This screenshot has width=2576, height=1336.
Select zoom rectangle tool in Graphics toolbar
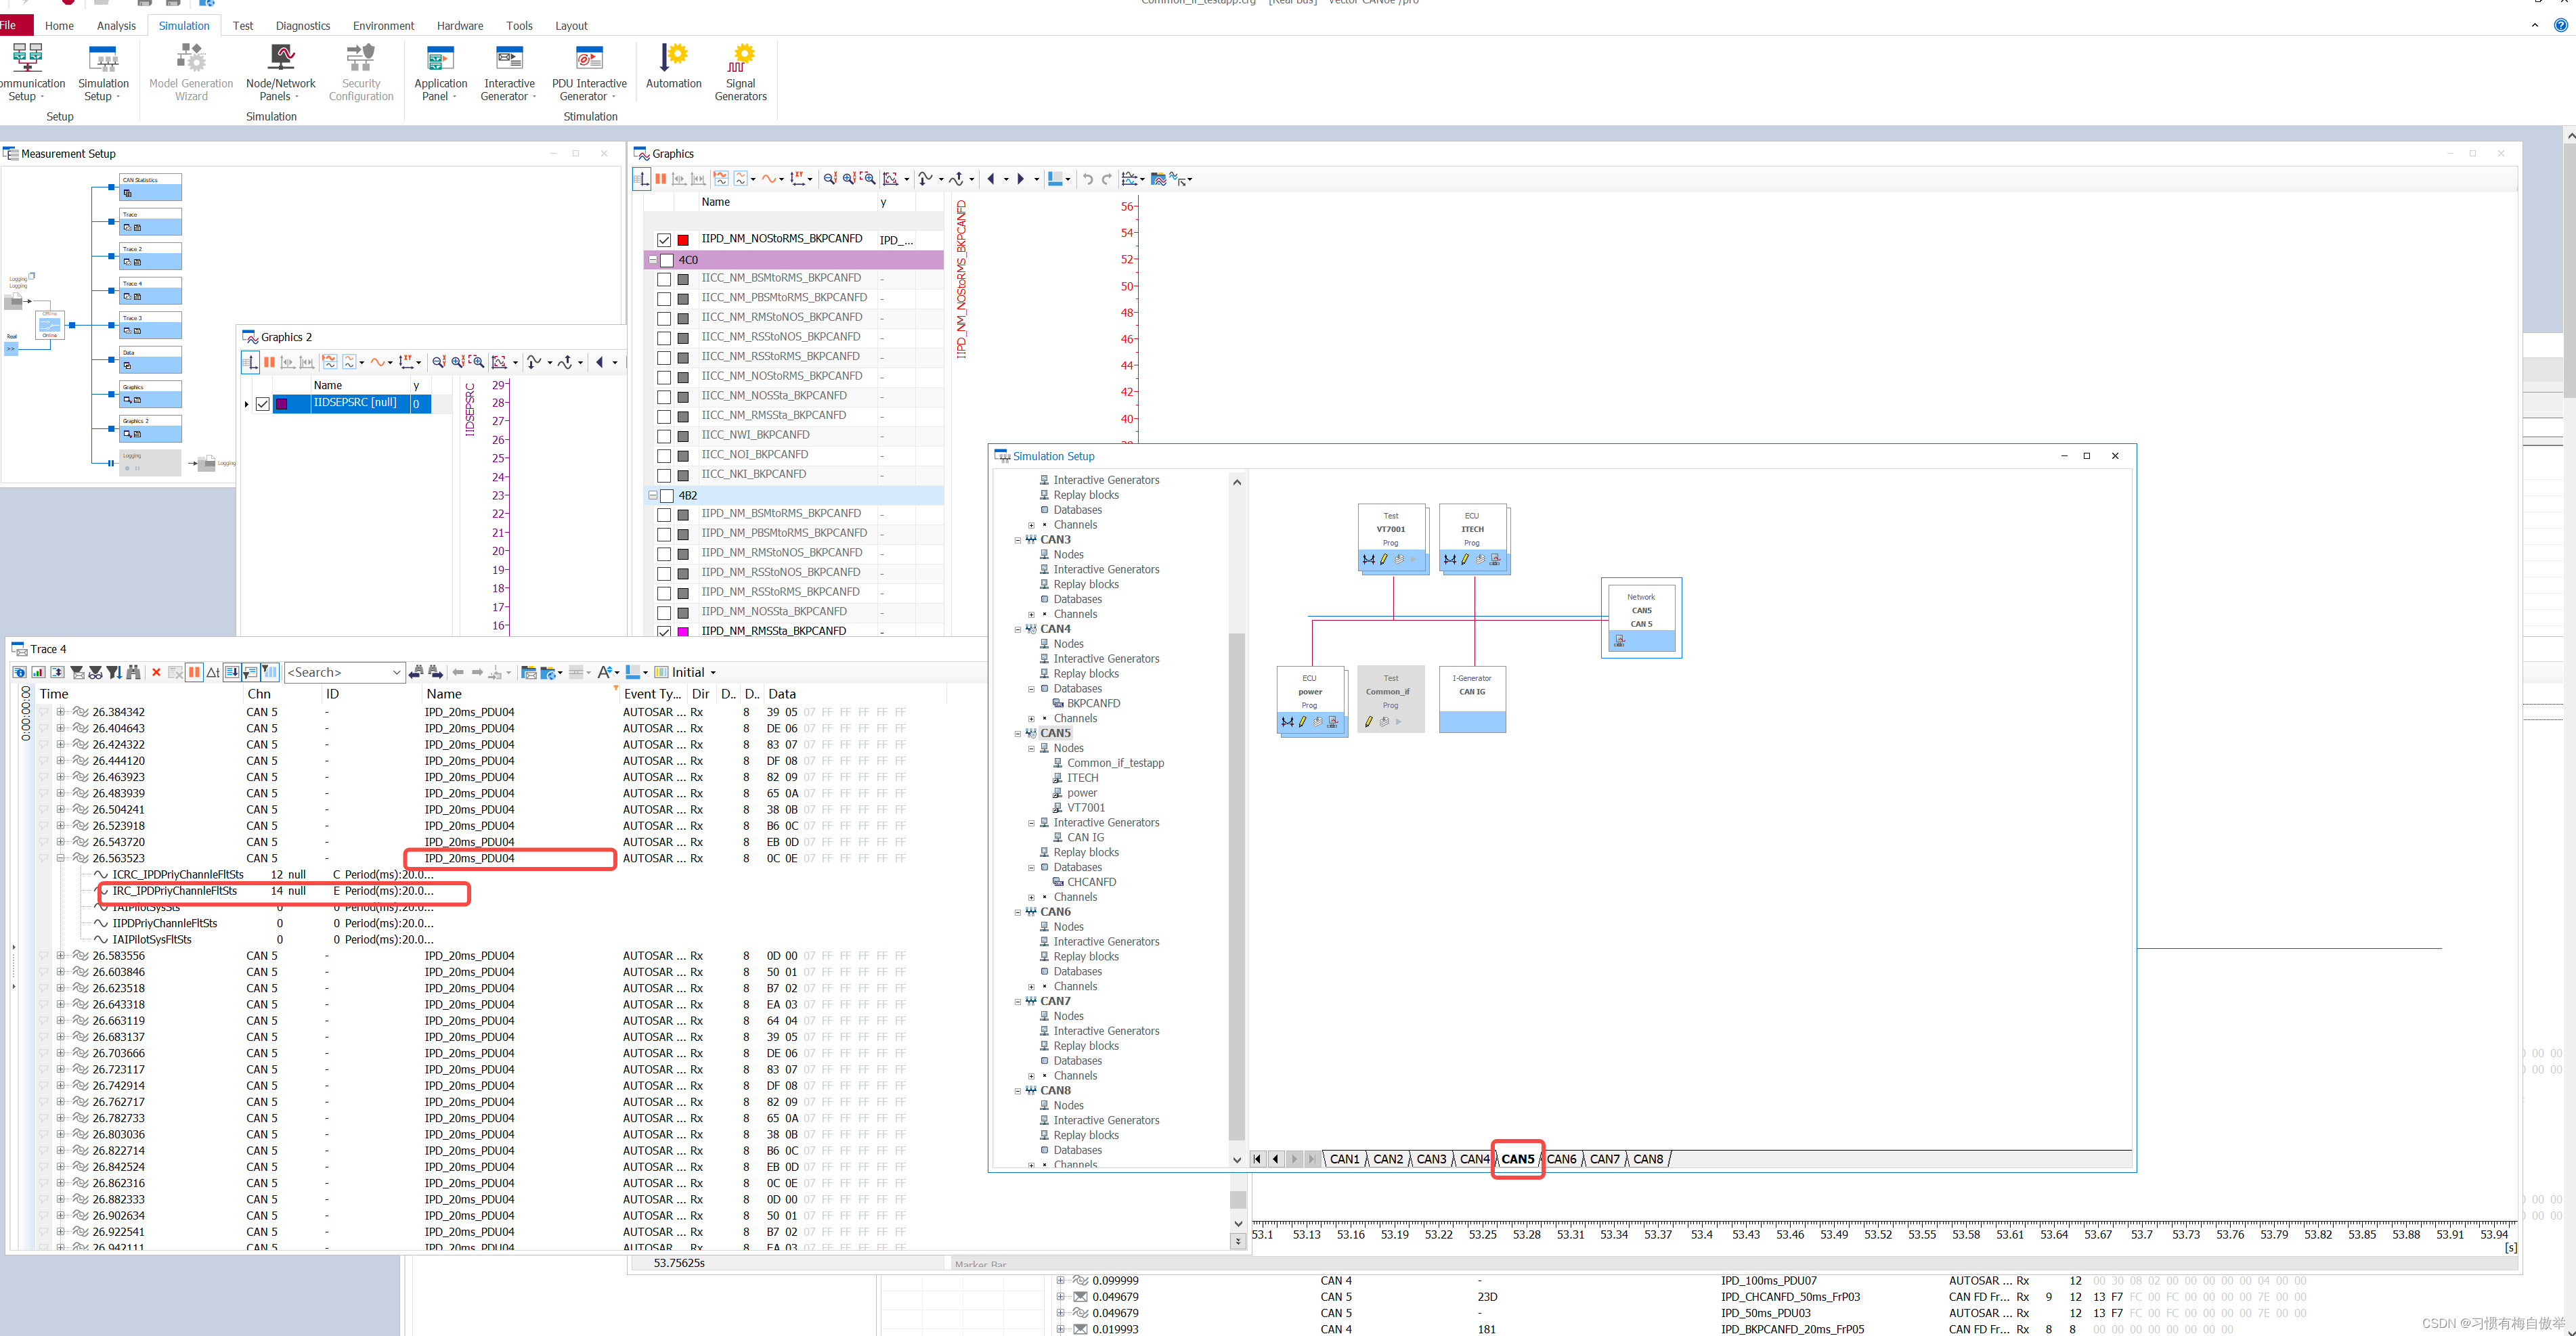pos(867,179)
